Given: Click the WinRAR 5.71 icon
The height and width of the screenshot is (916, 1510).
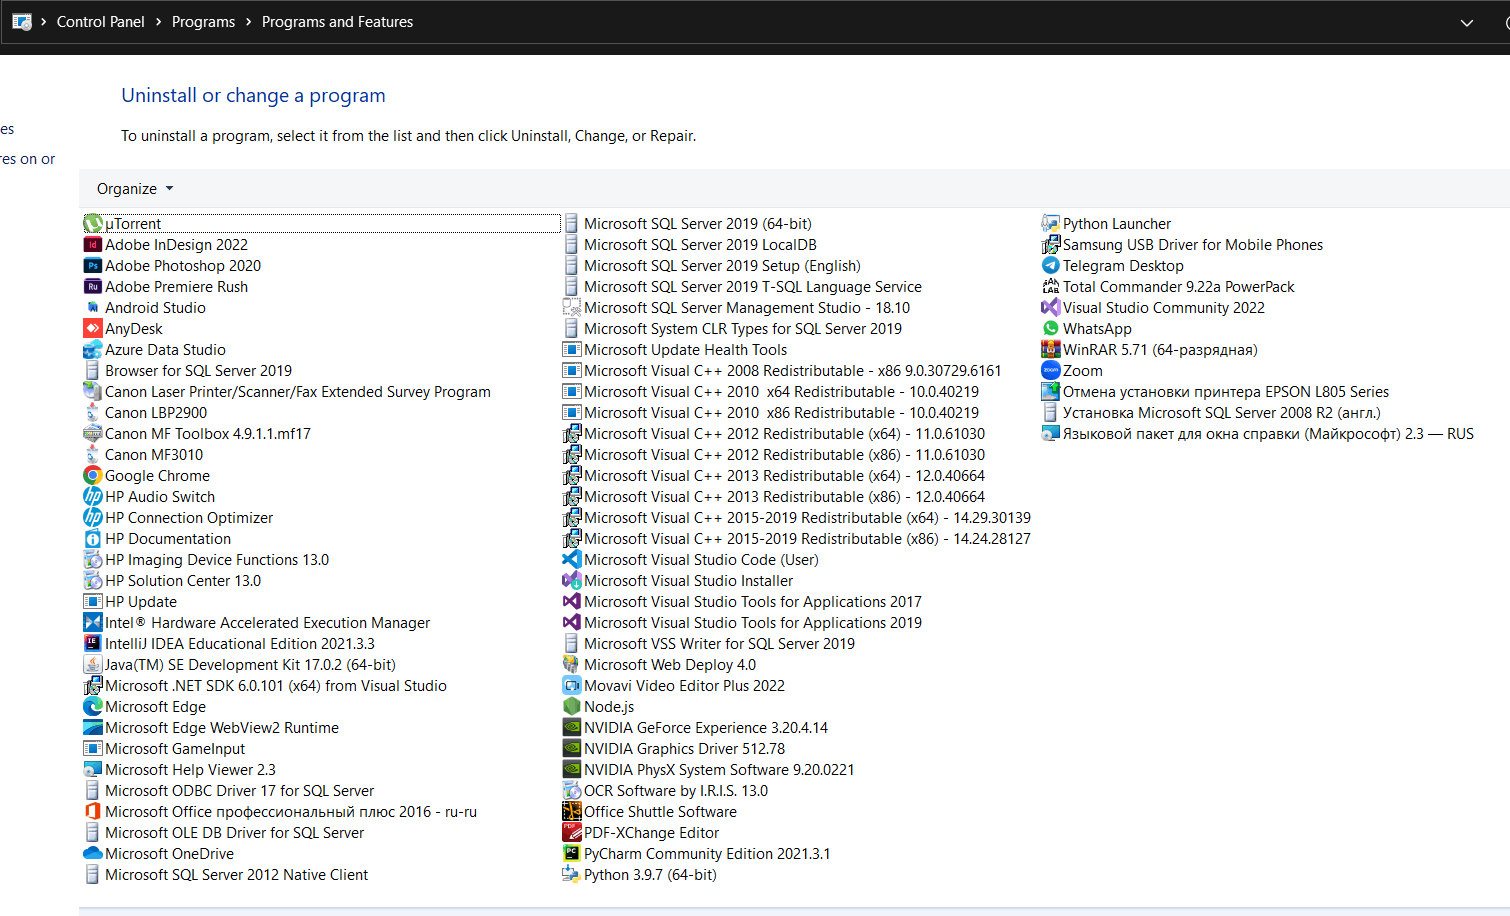Looking at the screenshot, I should 1051,350.
